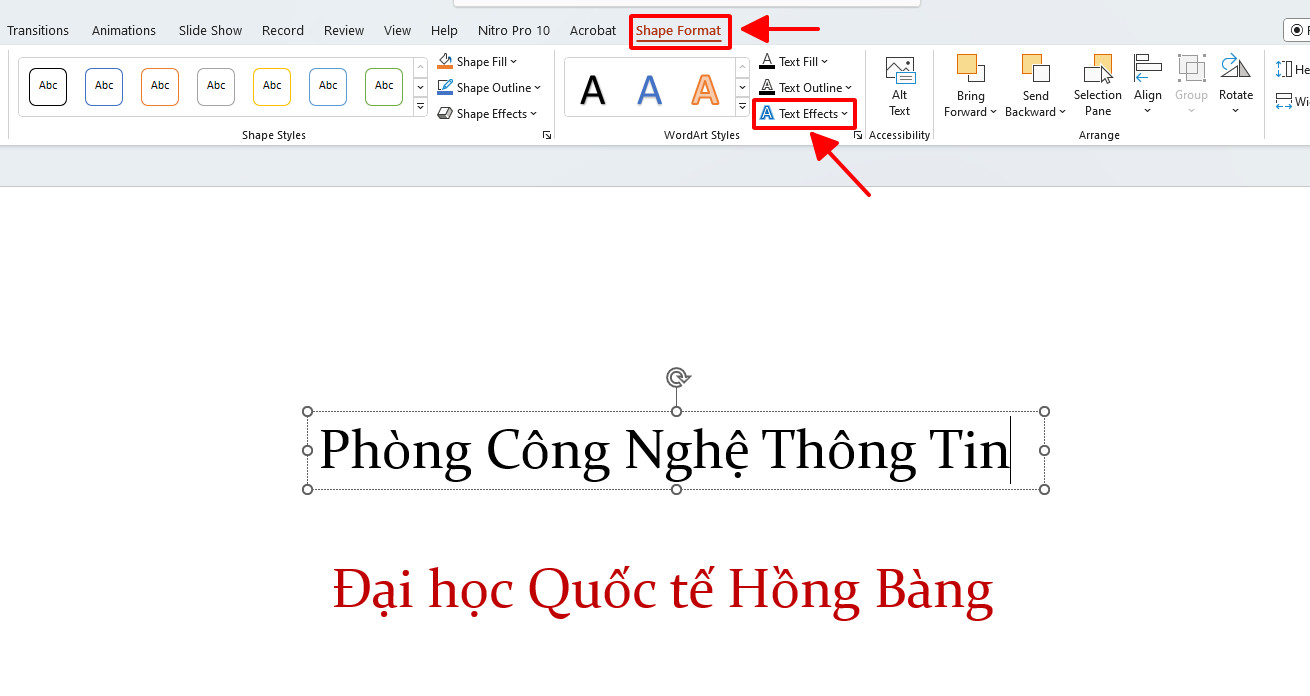Click Send Backward icon

click(x=1035, y=68)
